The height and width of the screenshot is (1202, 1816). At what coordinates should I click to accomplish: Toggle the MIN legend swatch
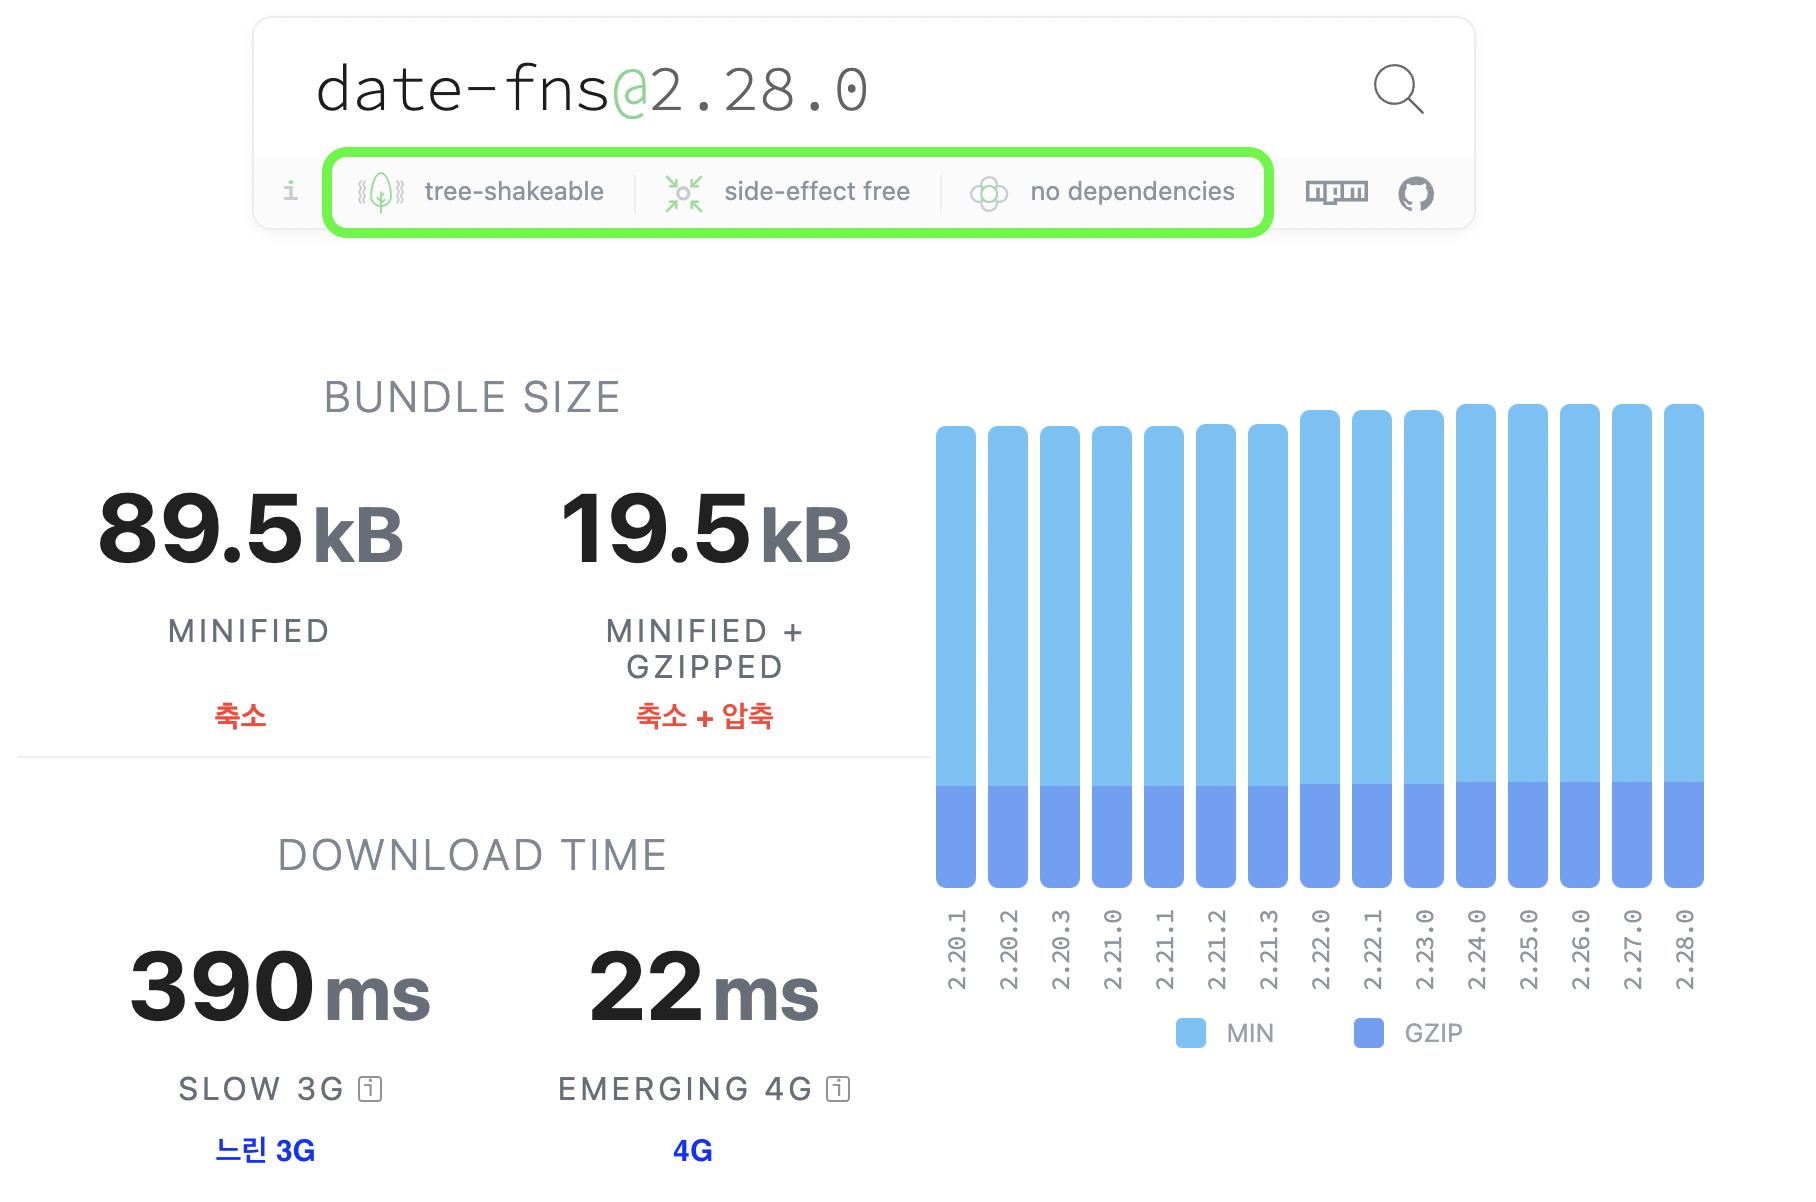pyautogui.click(x=1191, y=1033)
